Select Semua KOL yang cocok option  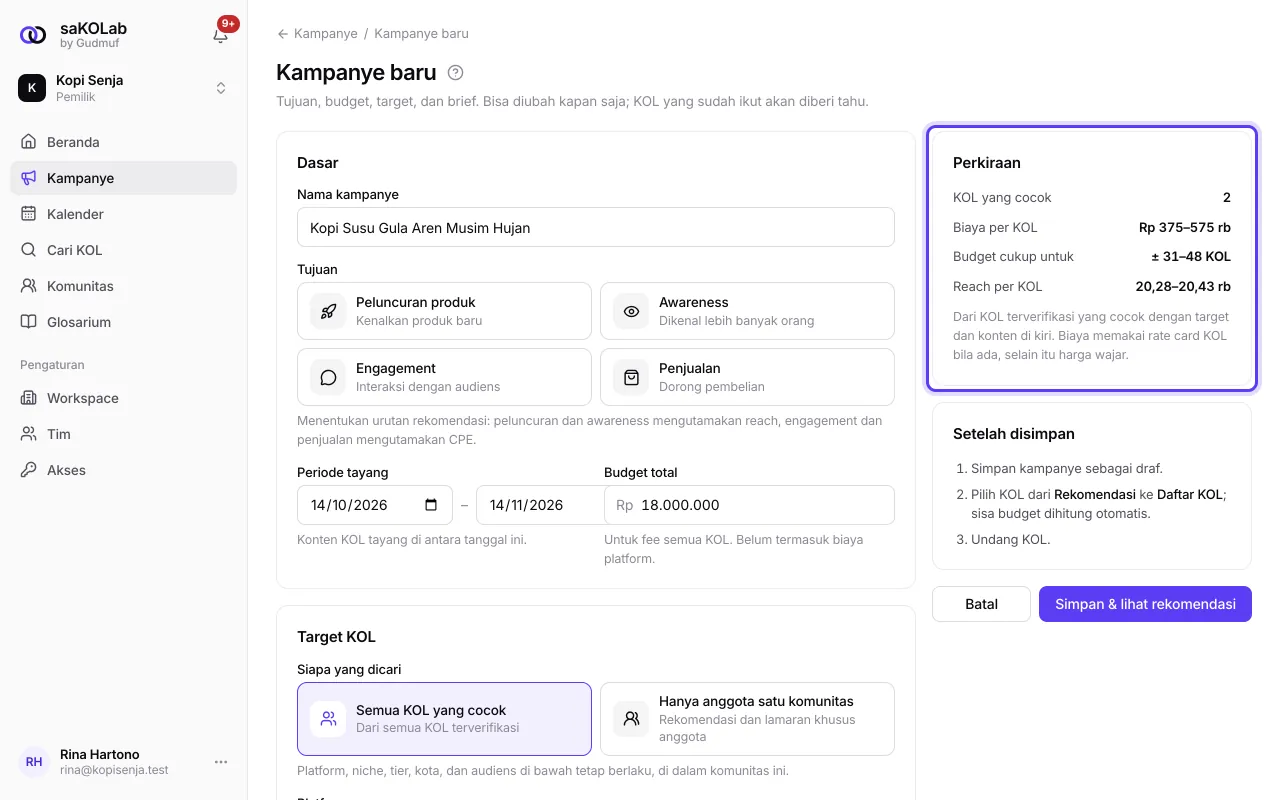[444, 719]
